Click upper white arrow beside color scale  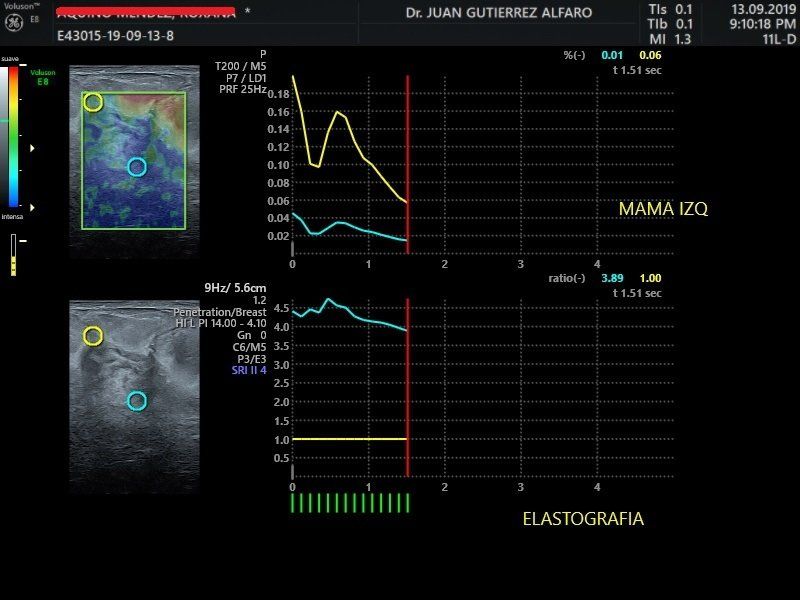tap(32, 148)
